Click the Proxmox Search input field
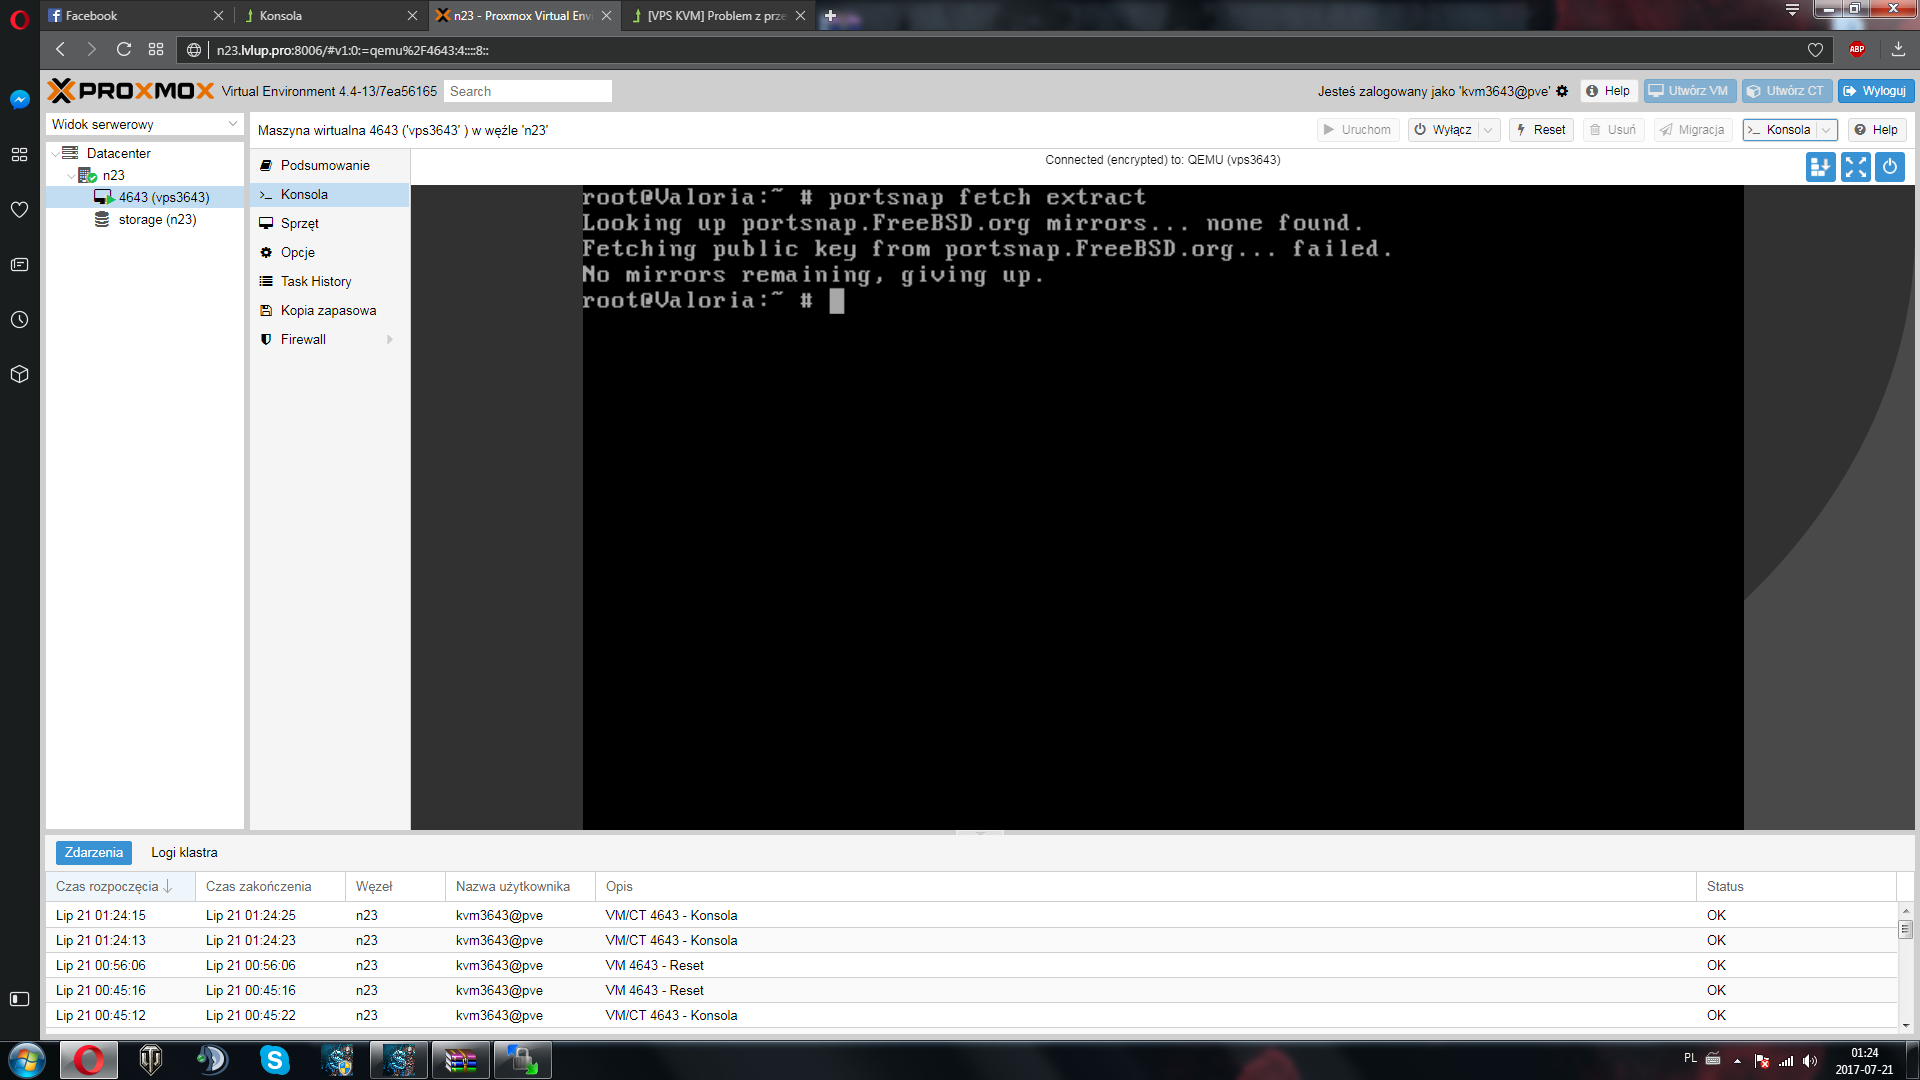The width and height of the screenshot is (1920, 1080). click(x=527, y=91)
